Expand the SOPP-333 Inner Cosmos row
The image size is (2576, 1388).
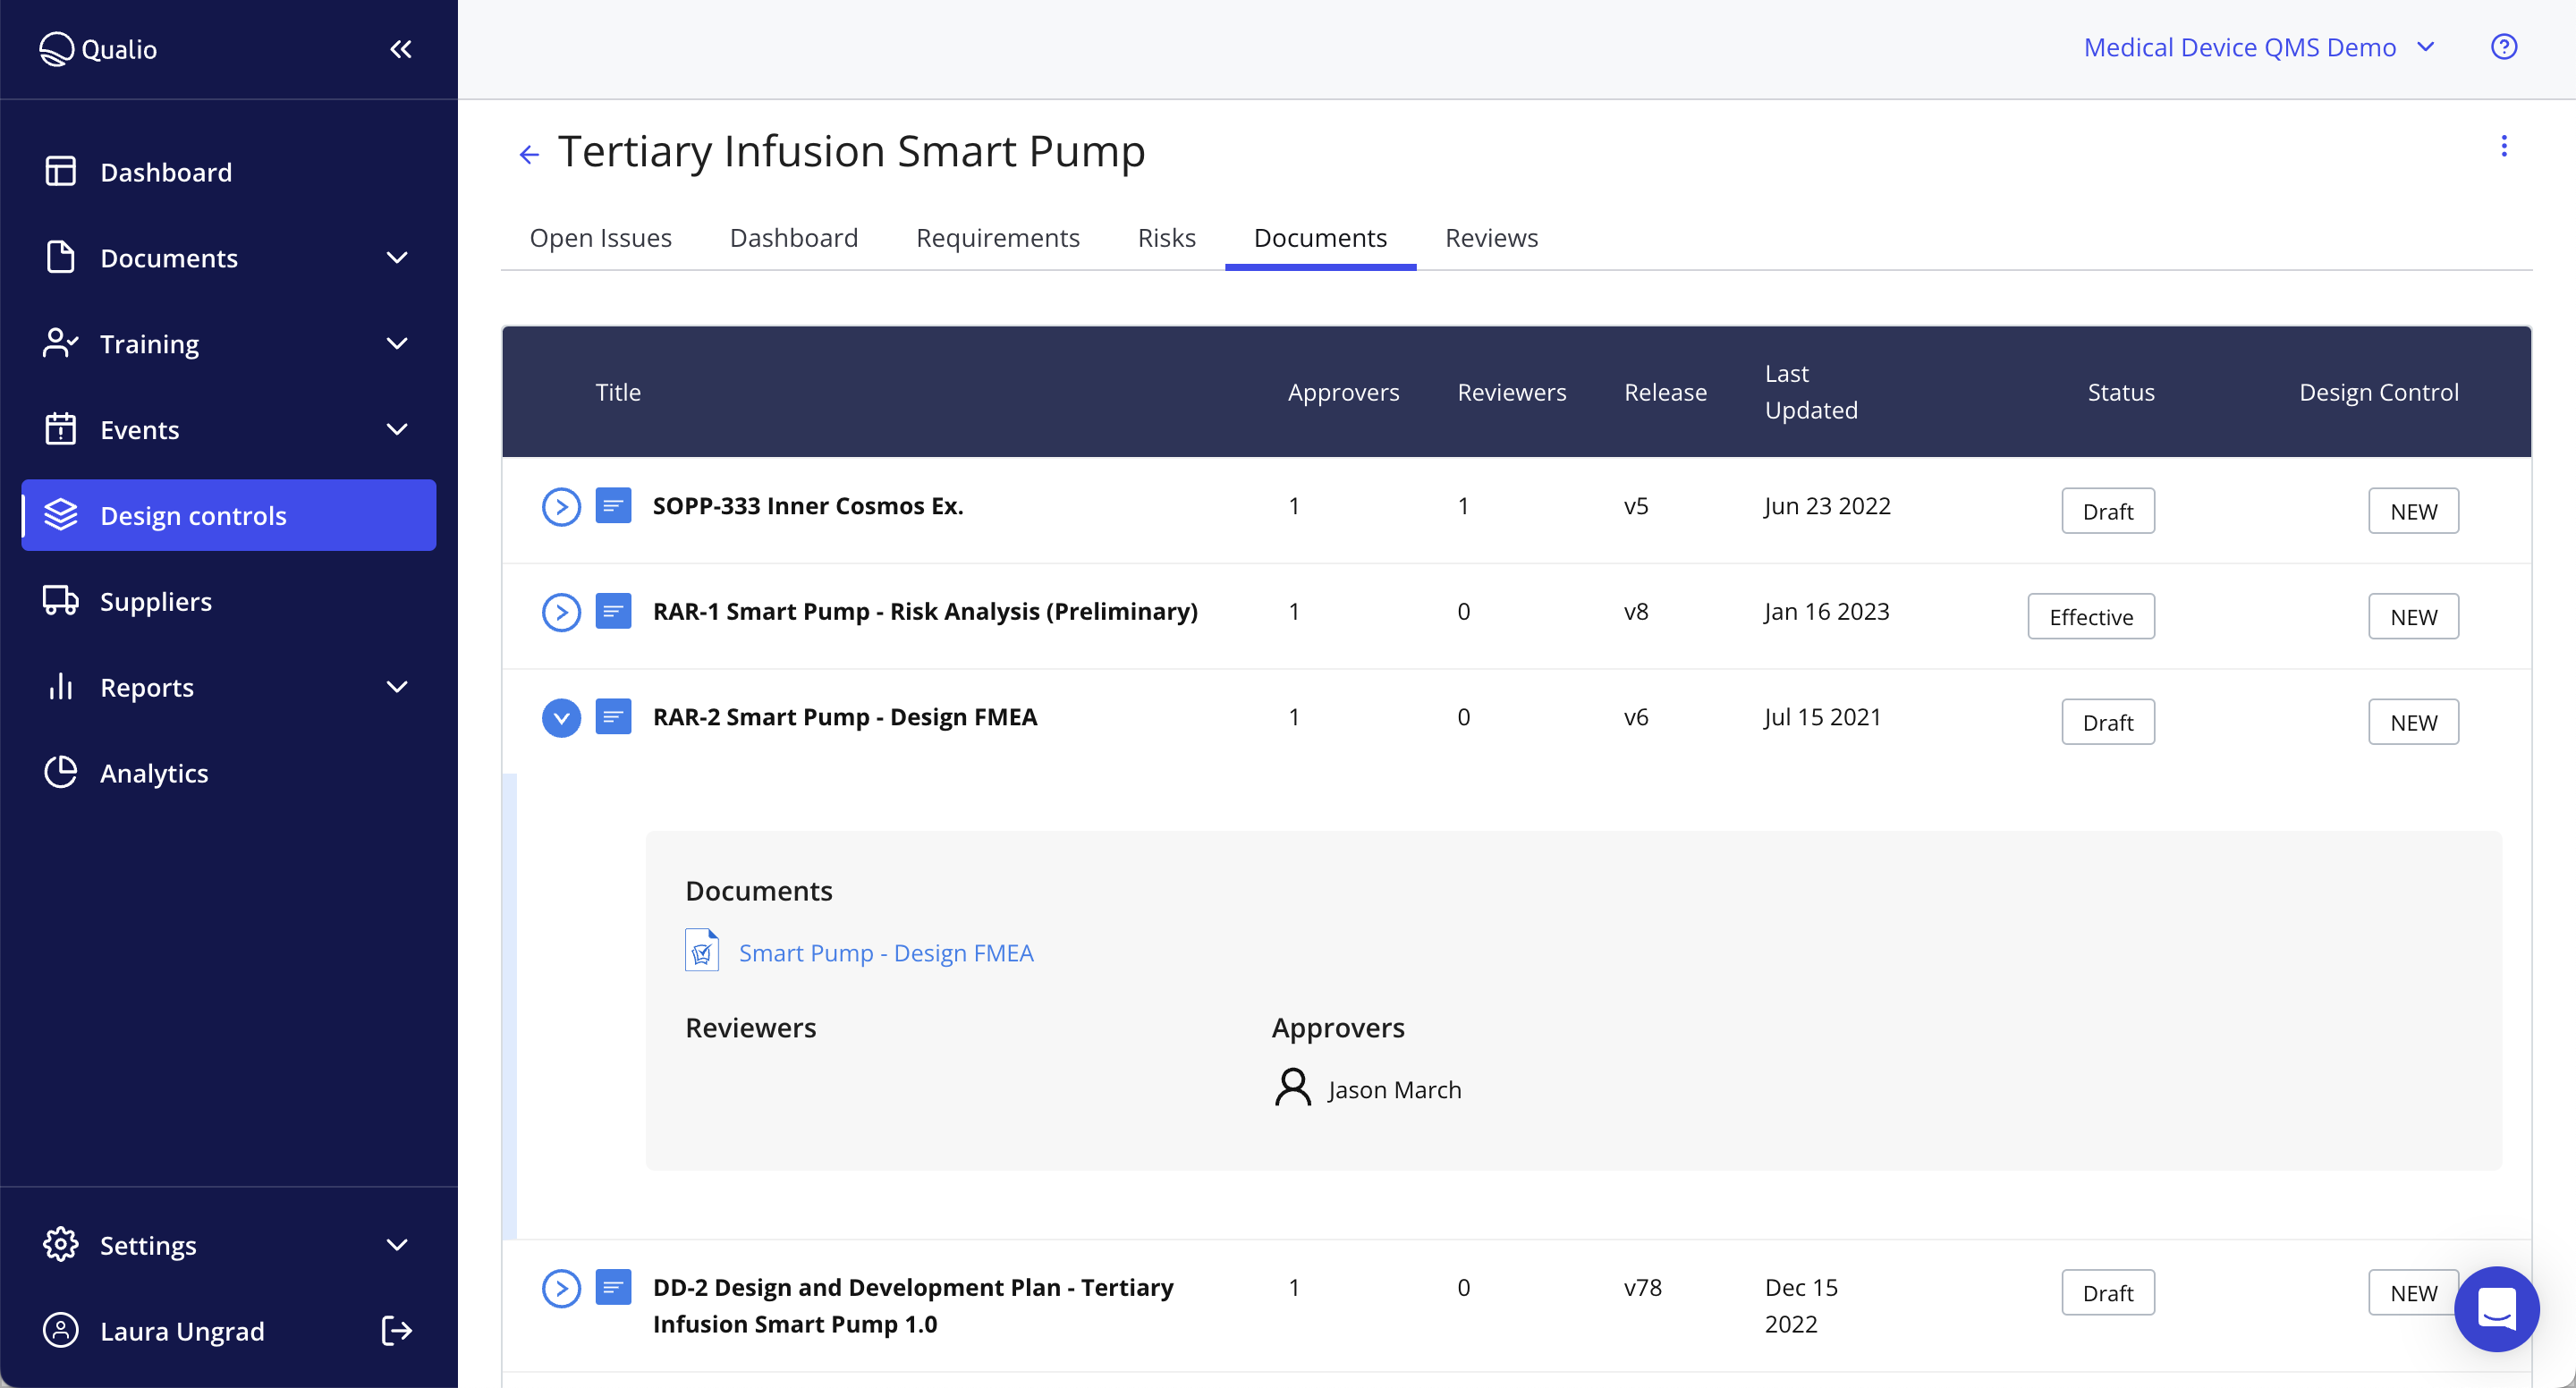pos(561,506)
